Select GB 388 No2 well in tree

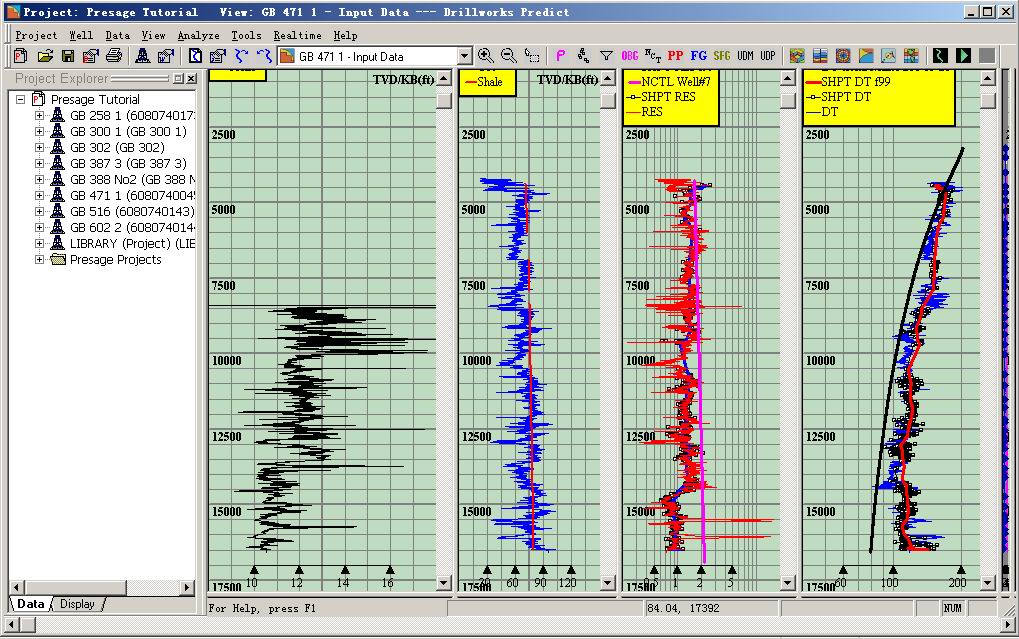point(132,179)
